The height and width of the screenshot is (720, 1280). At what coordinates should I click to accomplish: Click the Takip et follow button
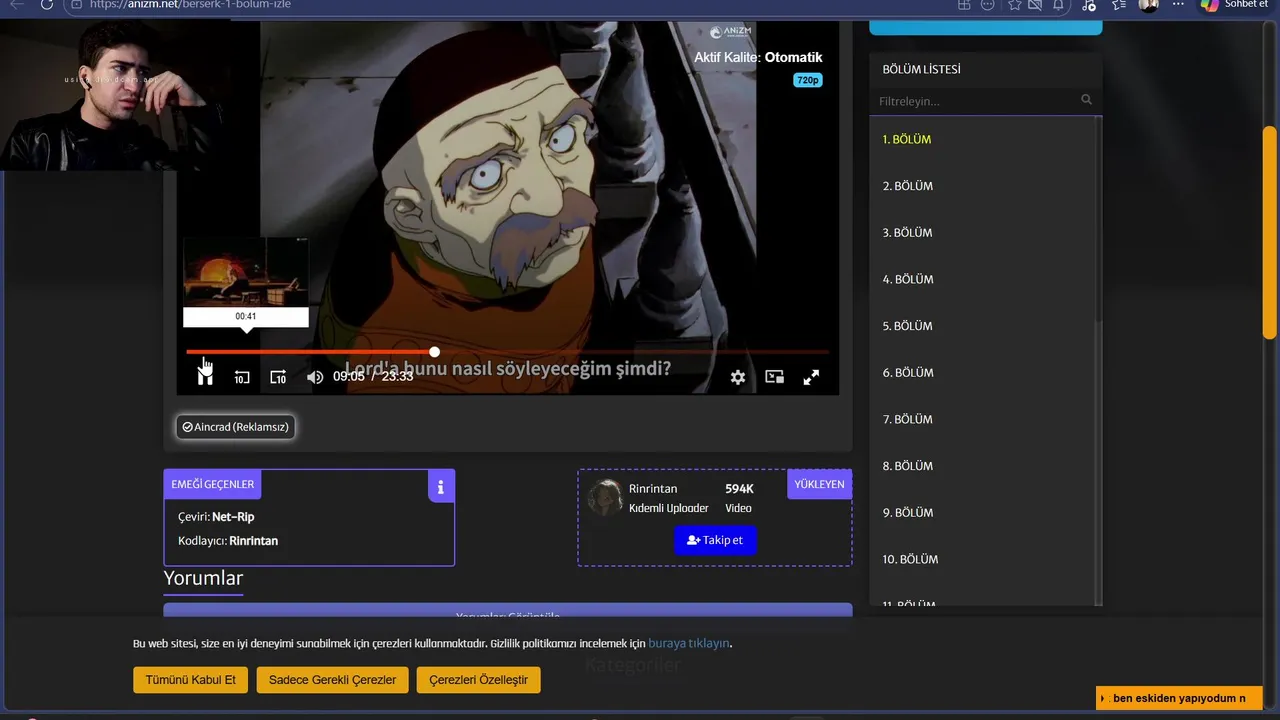(715, 540)
